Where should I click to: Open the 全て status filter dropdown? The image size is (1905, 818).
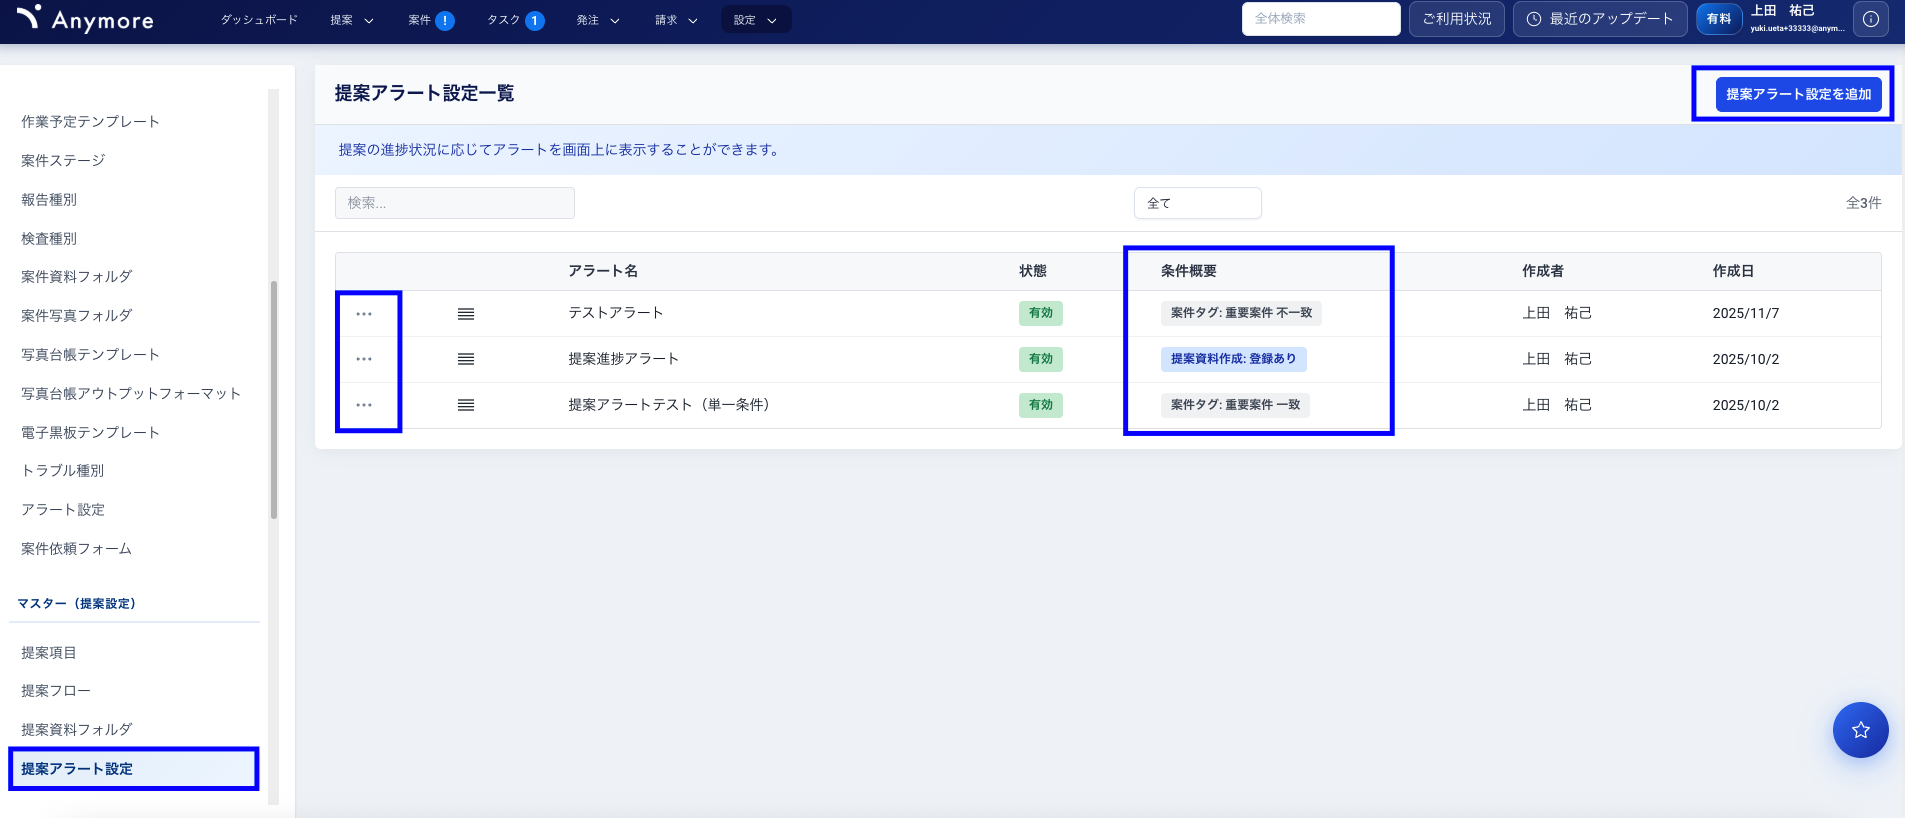tap(1197, 203)
